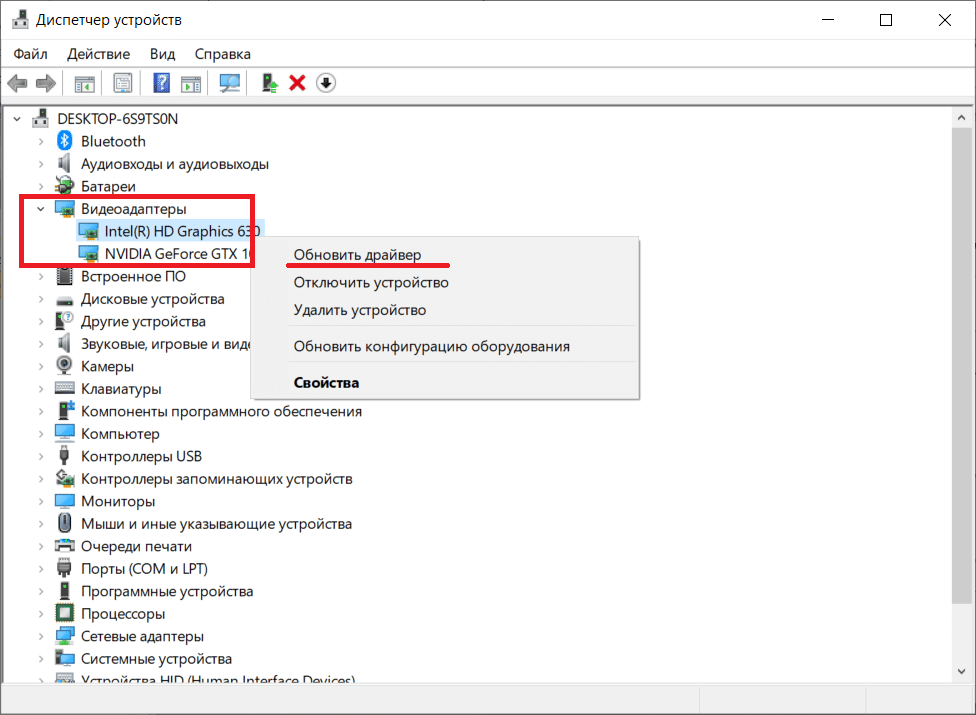Viewport: 976px width, 715px height.
Task: Open the Вид menu
Action: [x=162, y=54]
